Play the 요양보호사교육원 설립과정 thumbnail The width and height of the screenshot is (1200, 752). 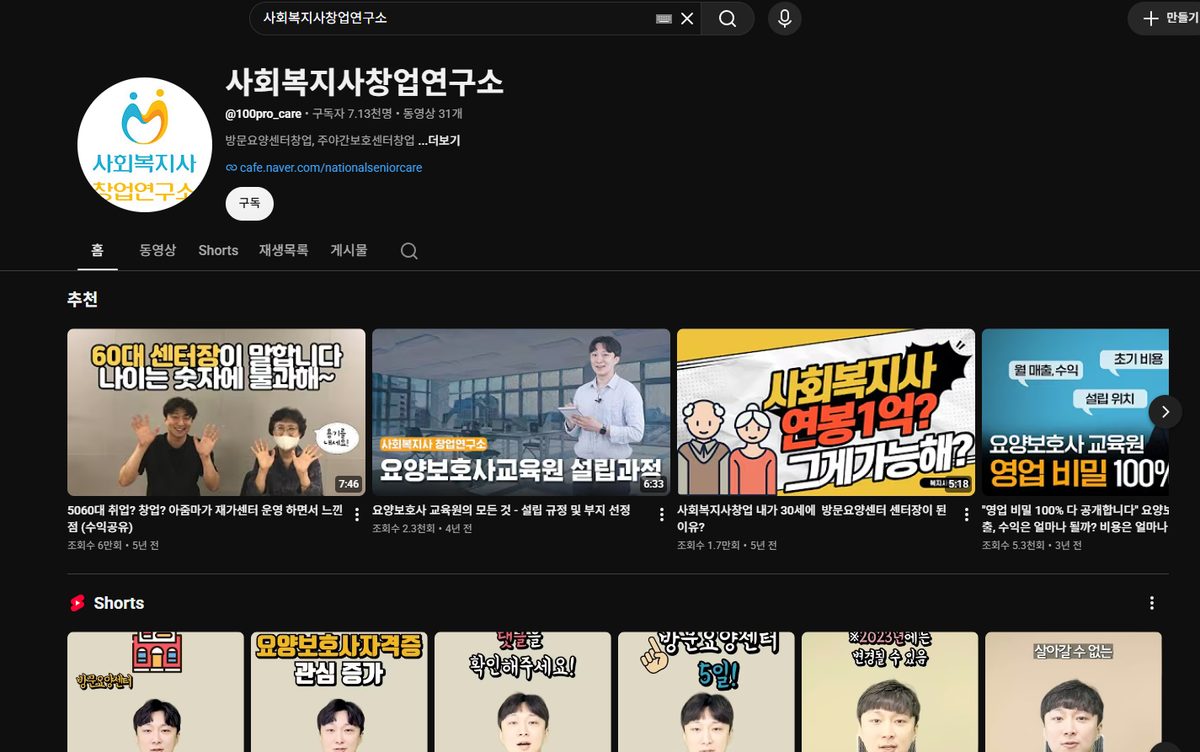(521, 412)
